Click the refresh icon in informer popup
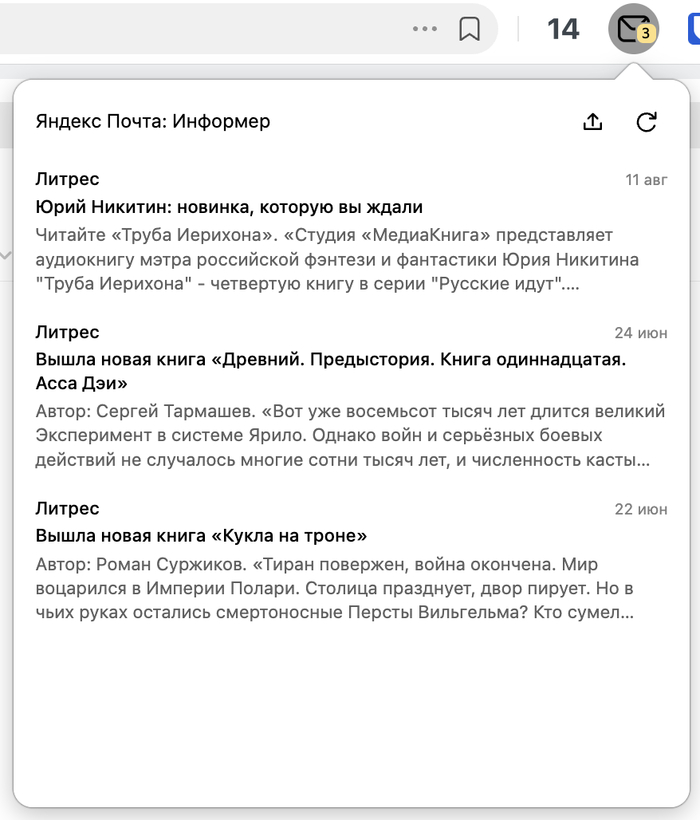Screen dimensions: 700x820 point(646,122)
